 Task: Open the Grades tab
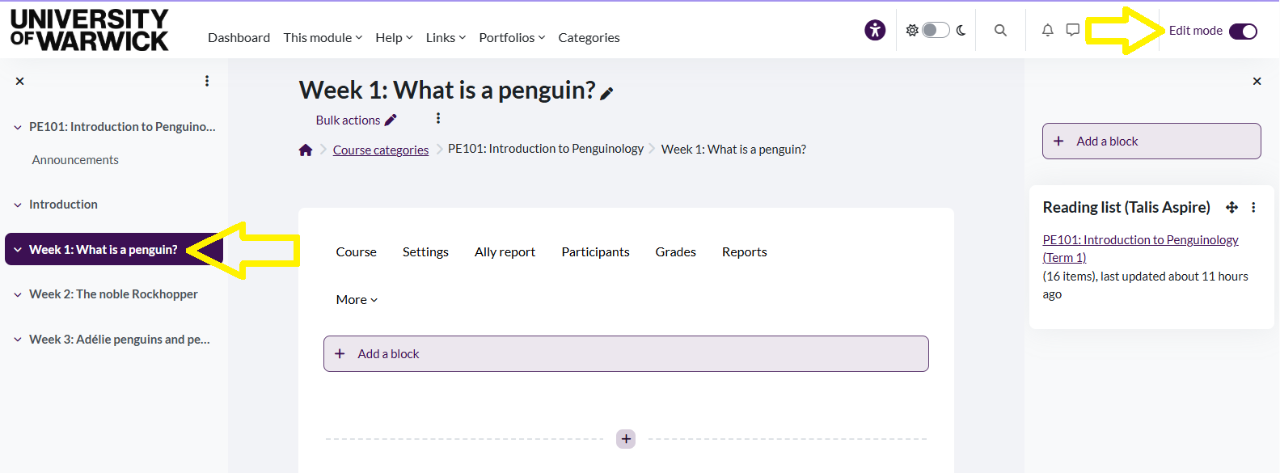pos(676,252)
